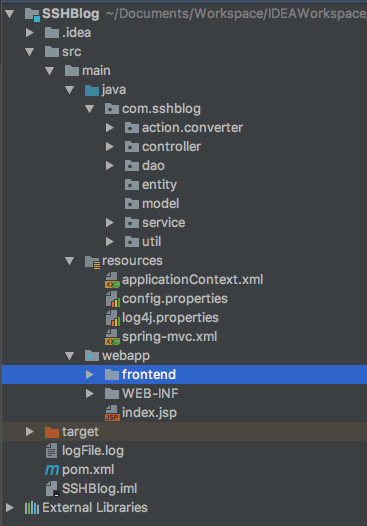Viewport: 367px width, 526px height.
Task: Click the orange target folder icon
Action: click(x=52, y=432)
